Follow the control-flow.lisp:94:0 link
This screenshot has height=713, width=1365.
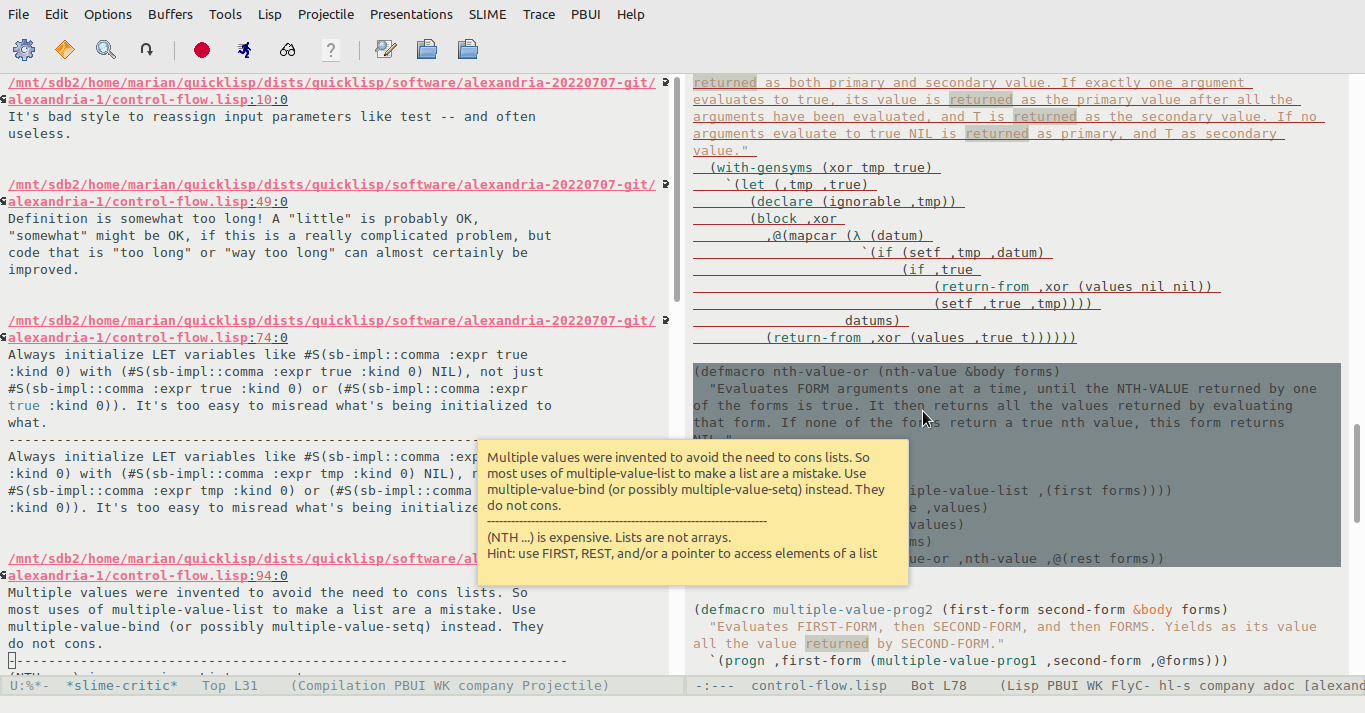148,576
